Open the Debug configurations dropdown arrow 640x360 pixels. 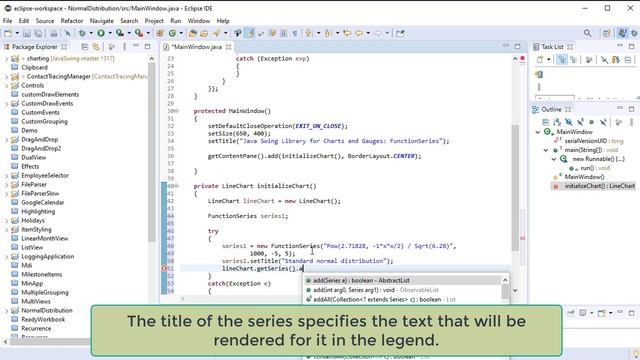[91, 33]
